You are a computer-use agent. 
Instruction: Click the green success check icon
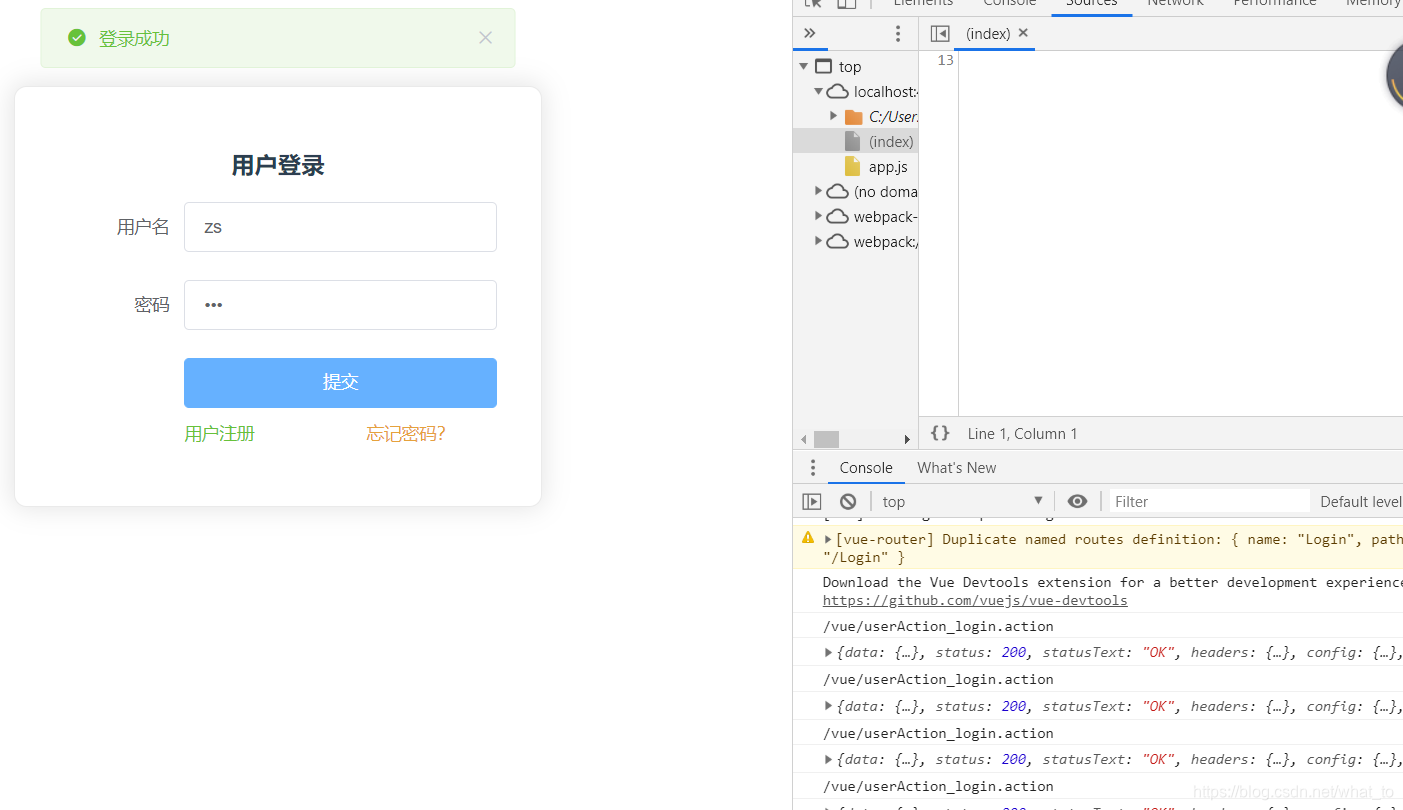(77, 38)
